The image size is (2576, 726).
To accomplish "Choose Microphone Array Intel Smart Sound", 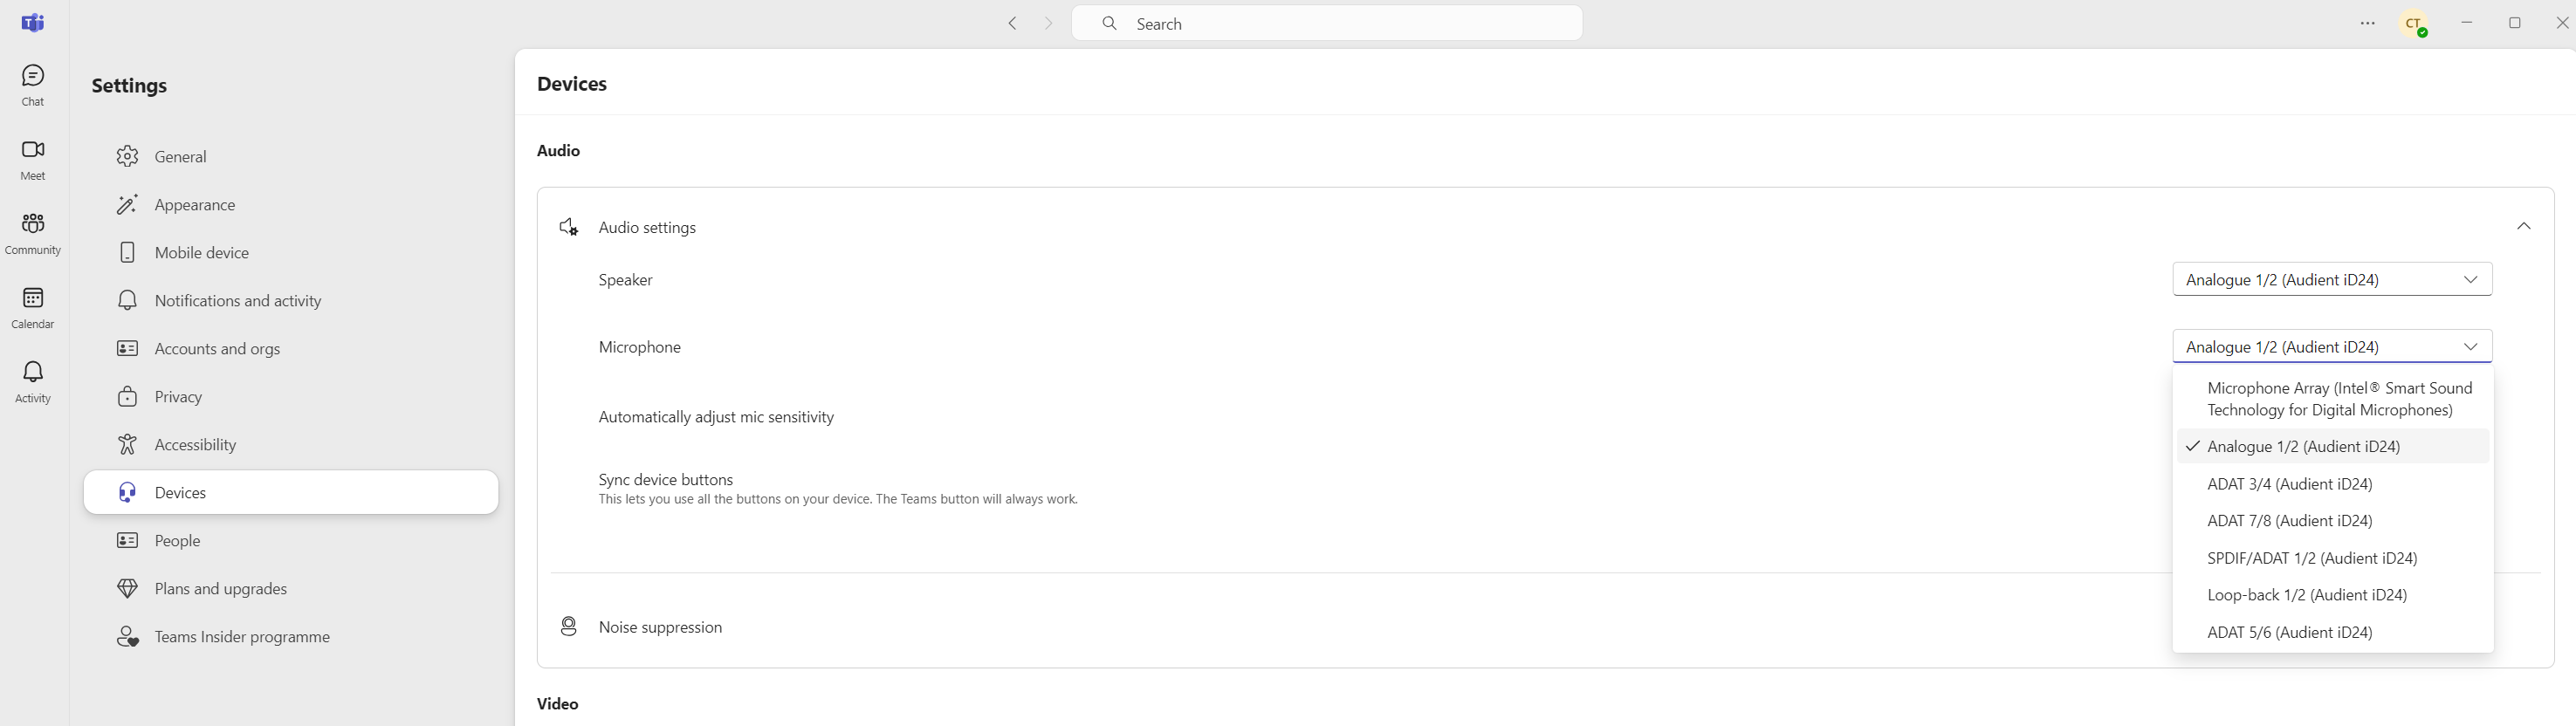I will 2332,399.
